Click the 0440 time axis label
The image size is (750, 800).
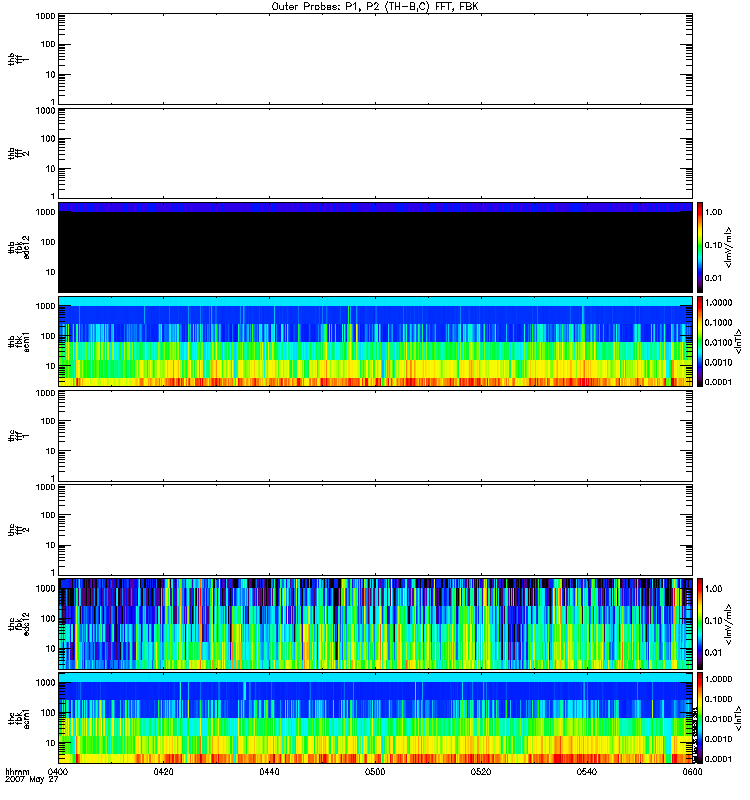(269, 772)
